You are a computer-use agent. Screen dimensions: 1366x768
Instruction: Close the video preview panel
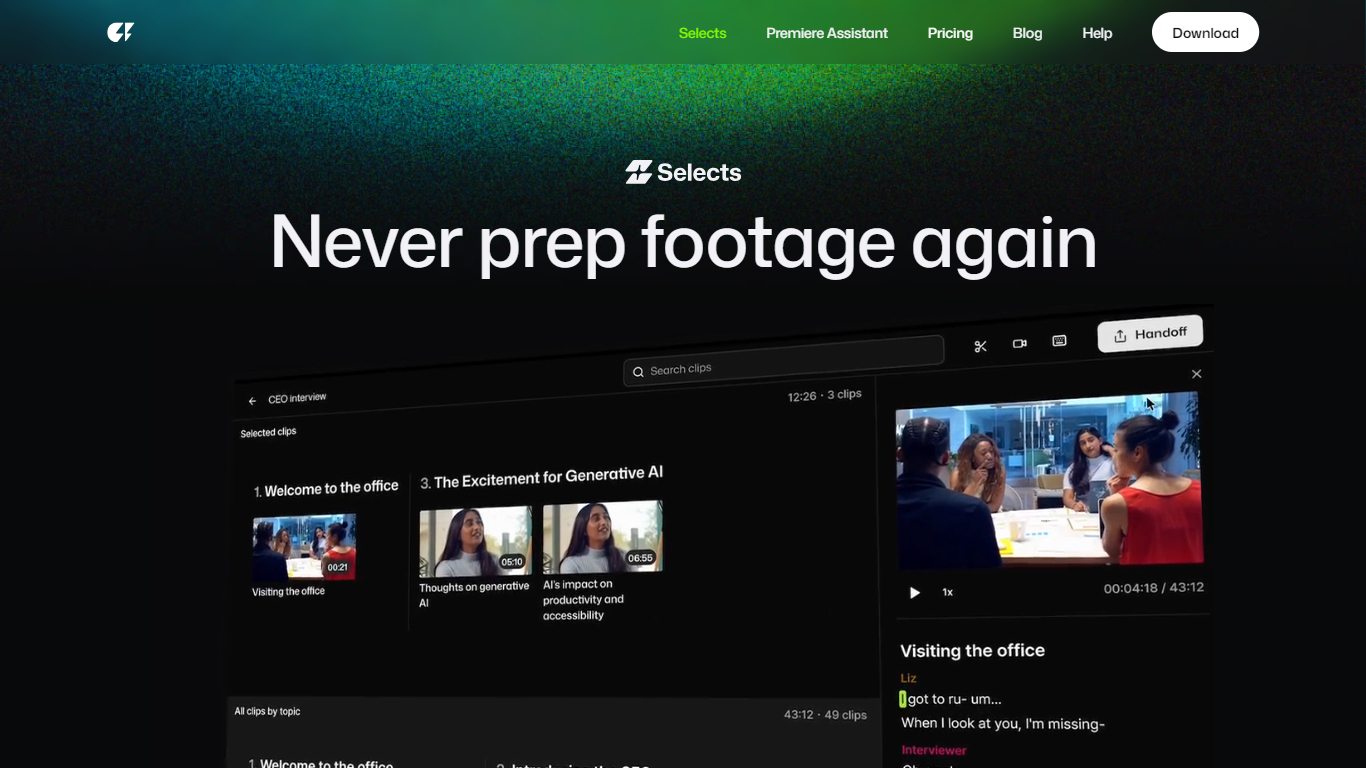pyautogui.click(x=1196, y=374)
